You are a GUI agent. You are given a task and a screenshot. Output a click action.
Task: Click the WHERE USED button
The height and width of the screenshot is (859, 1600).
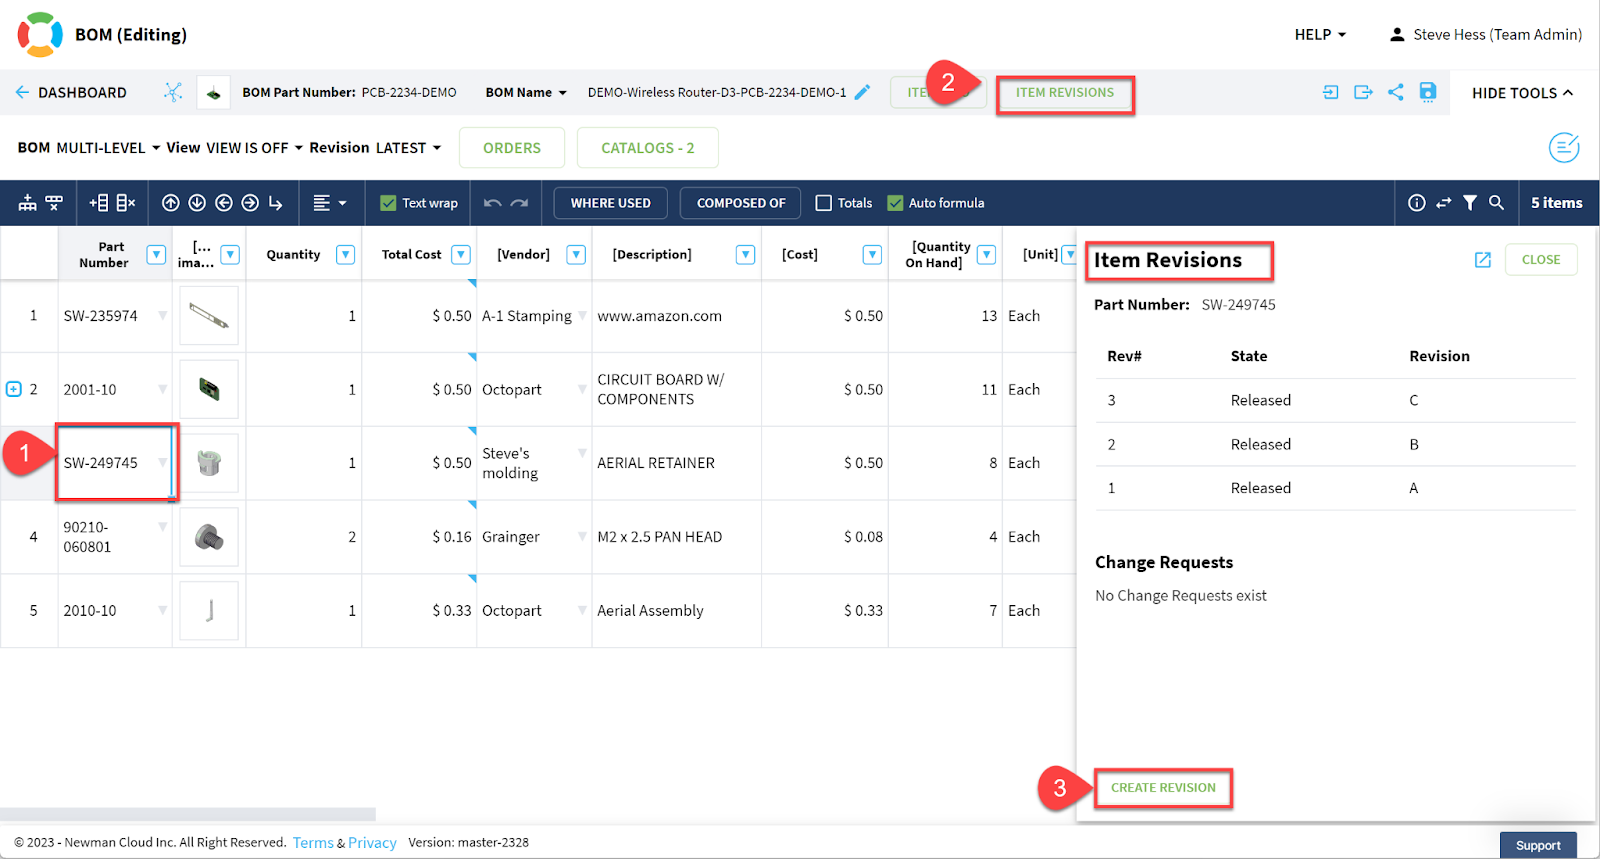[610, 203]
